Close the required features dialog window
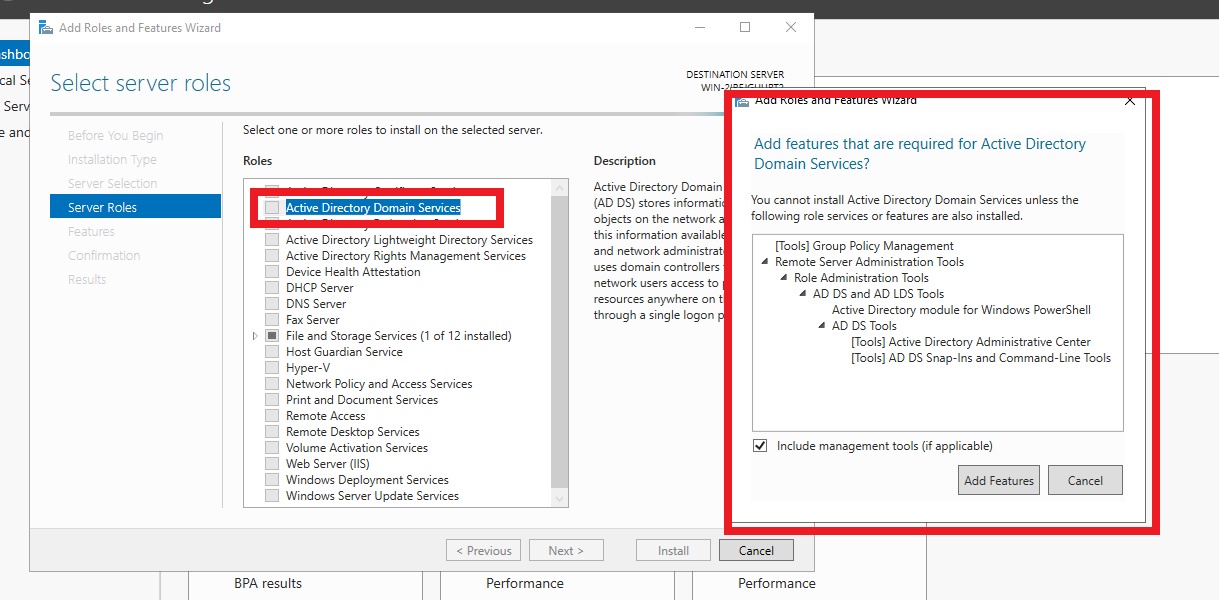Viewport: 1219px width, 600px height. tap(1130, 100)
